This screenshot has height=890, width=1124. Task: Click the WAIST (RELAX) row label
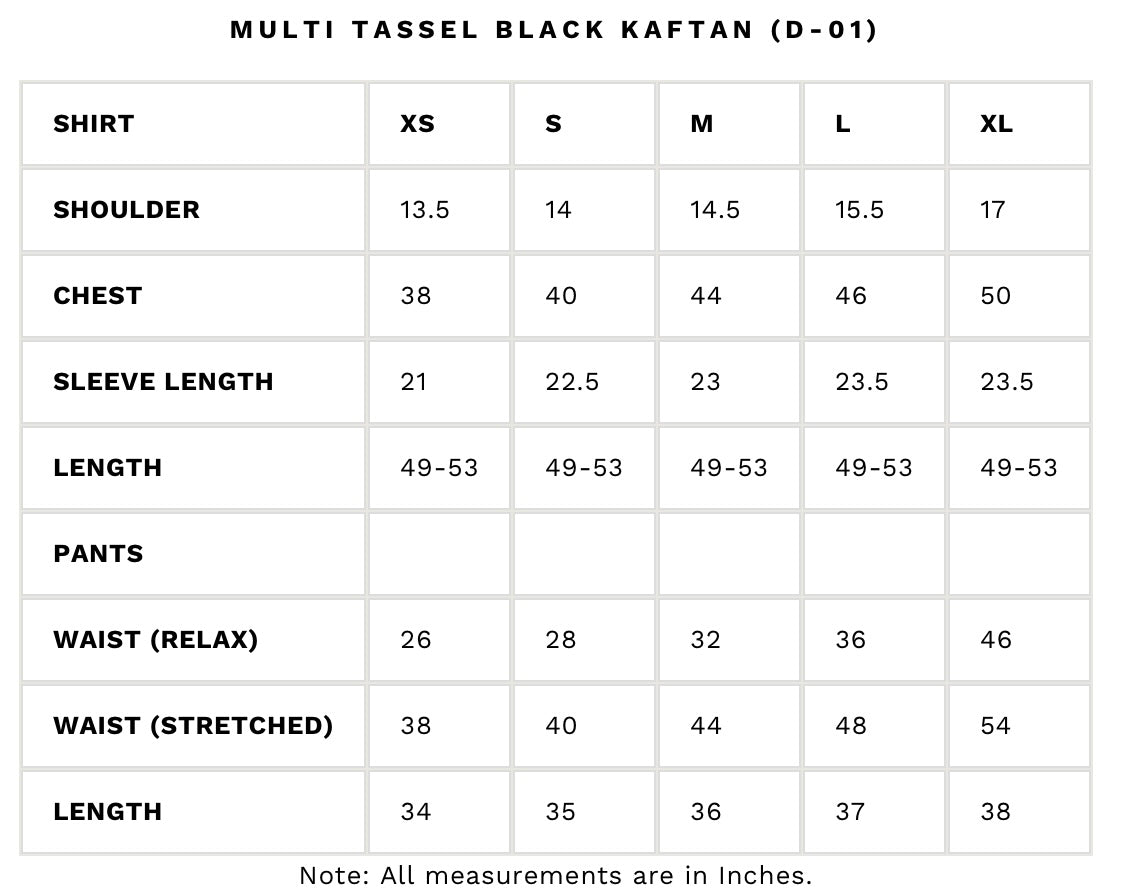tap(156, 640)
